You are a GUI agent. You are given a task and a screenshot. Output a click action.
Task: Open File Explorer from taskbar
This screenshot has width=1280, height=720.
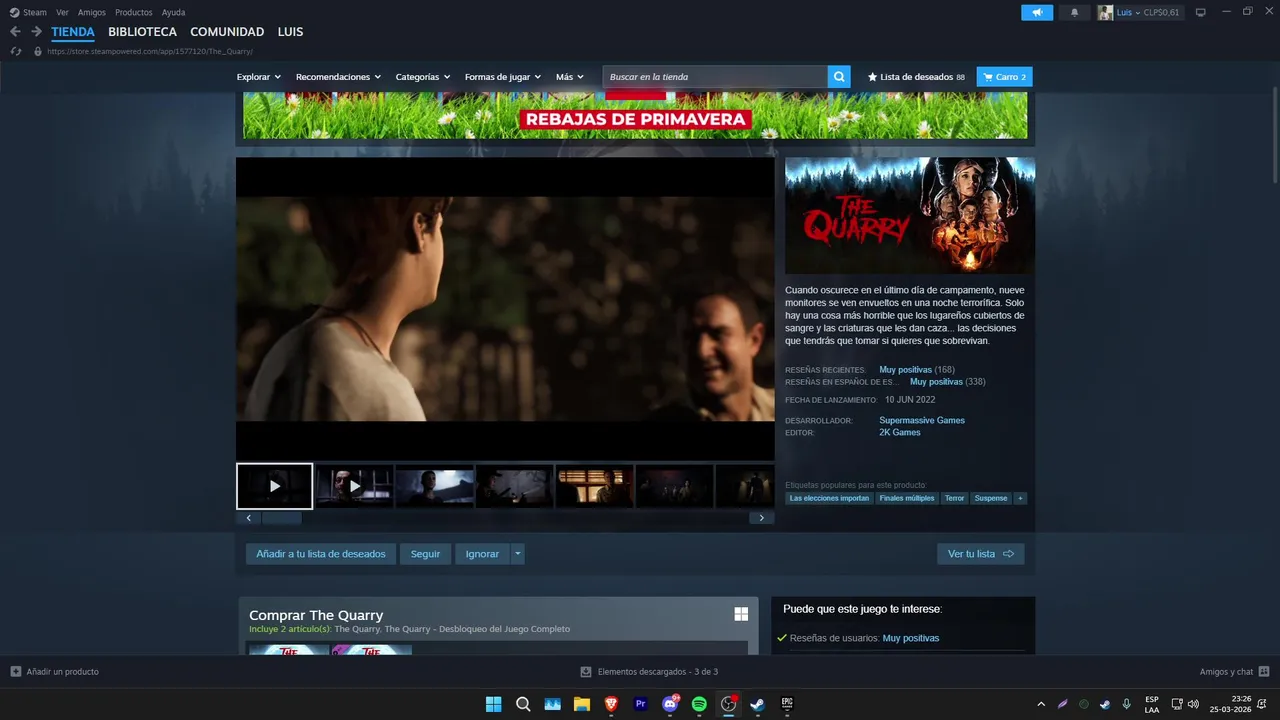click(x=581, y=704)
